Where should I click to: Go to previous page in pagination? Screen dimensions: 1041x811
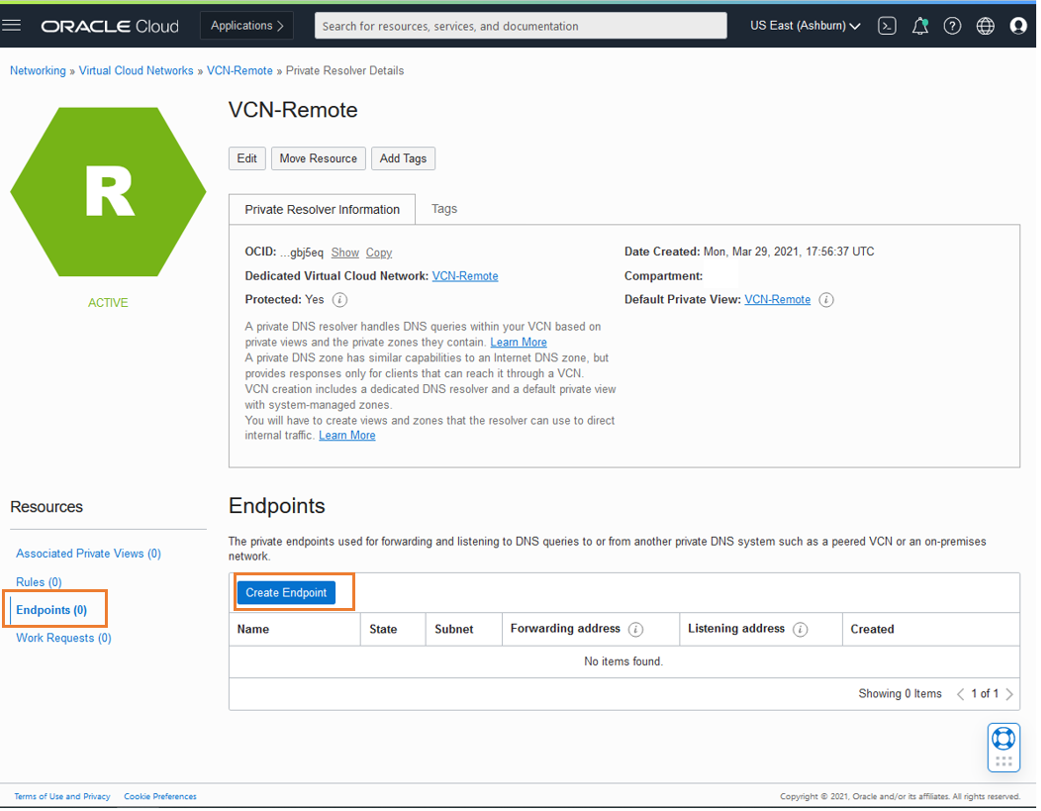(x=960, y=694)
